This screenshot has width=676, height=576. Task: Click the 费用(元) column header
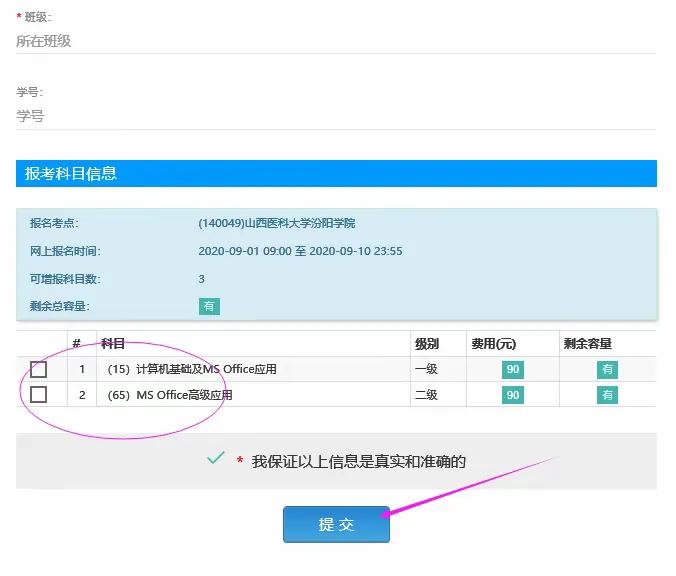click(493, 344)
